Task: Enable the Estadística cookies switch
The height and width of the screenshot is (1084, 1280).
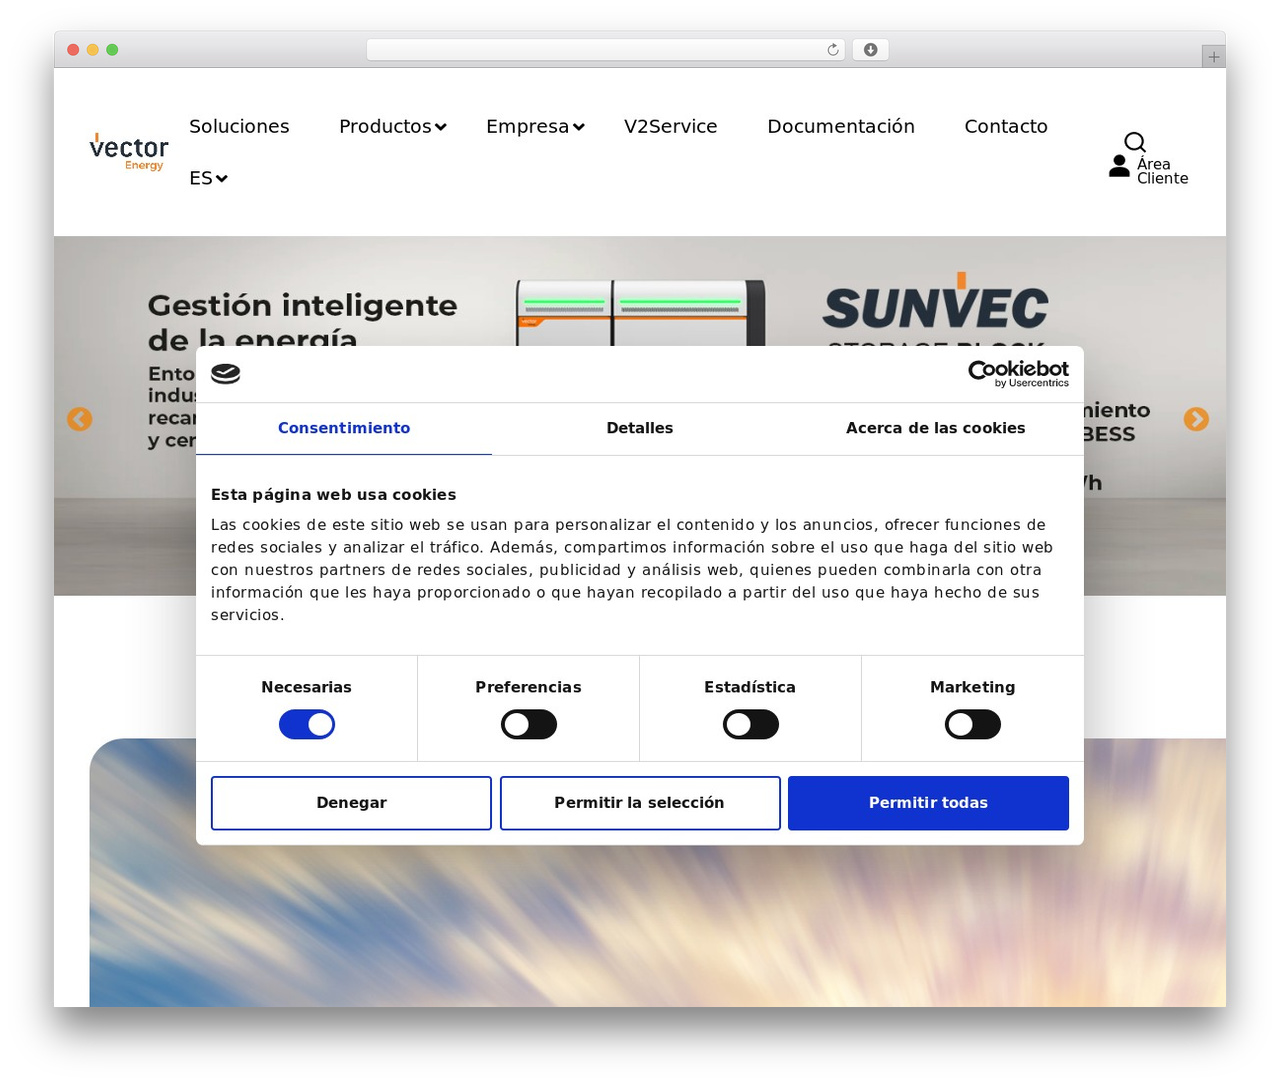Action: [x=751, y=725]
